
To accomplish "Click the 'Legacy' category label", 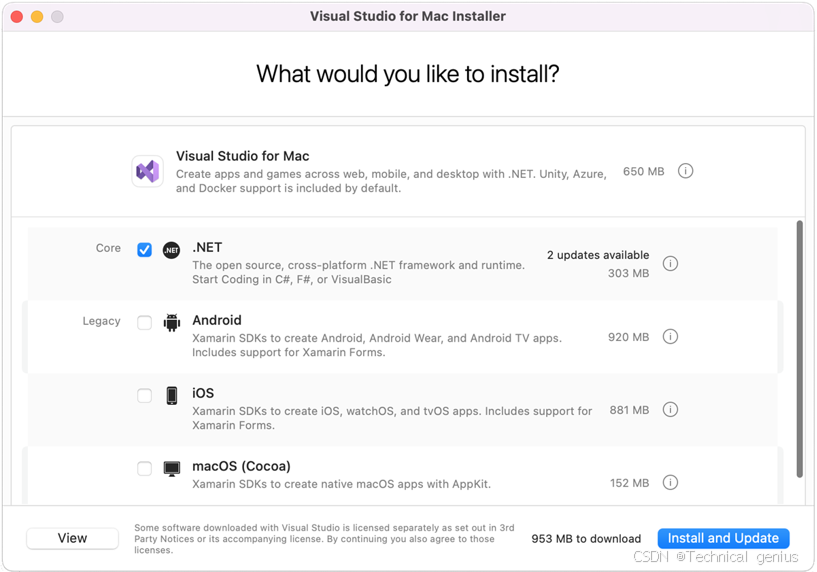I will point(102,321).
